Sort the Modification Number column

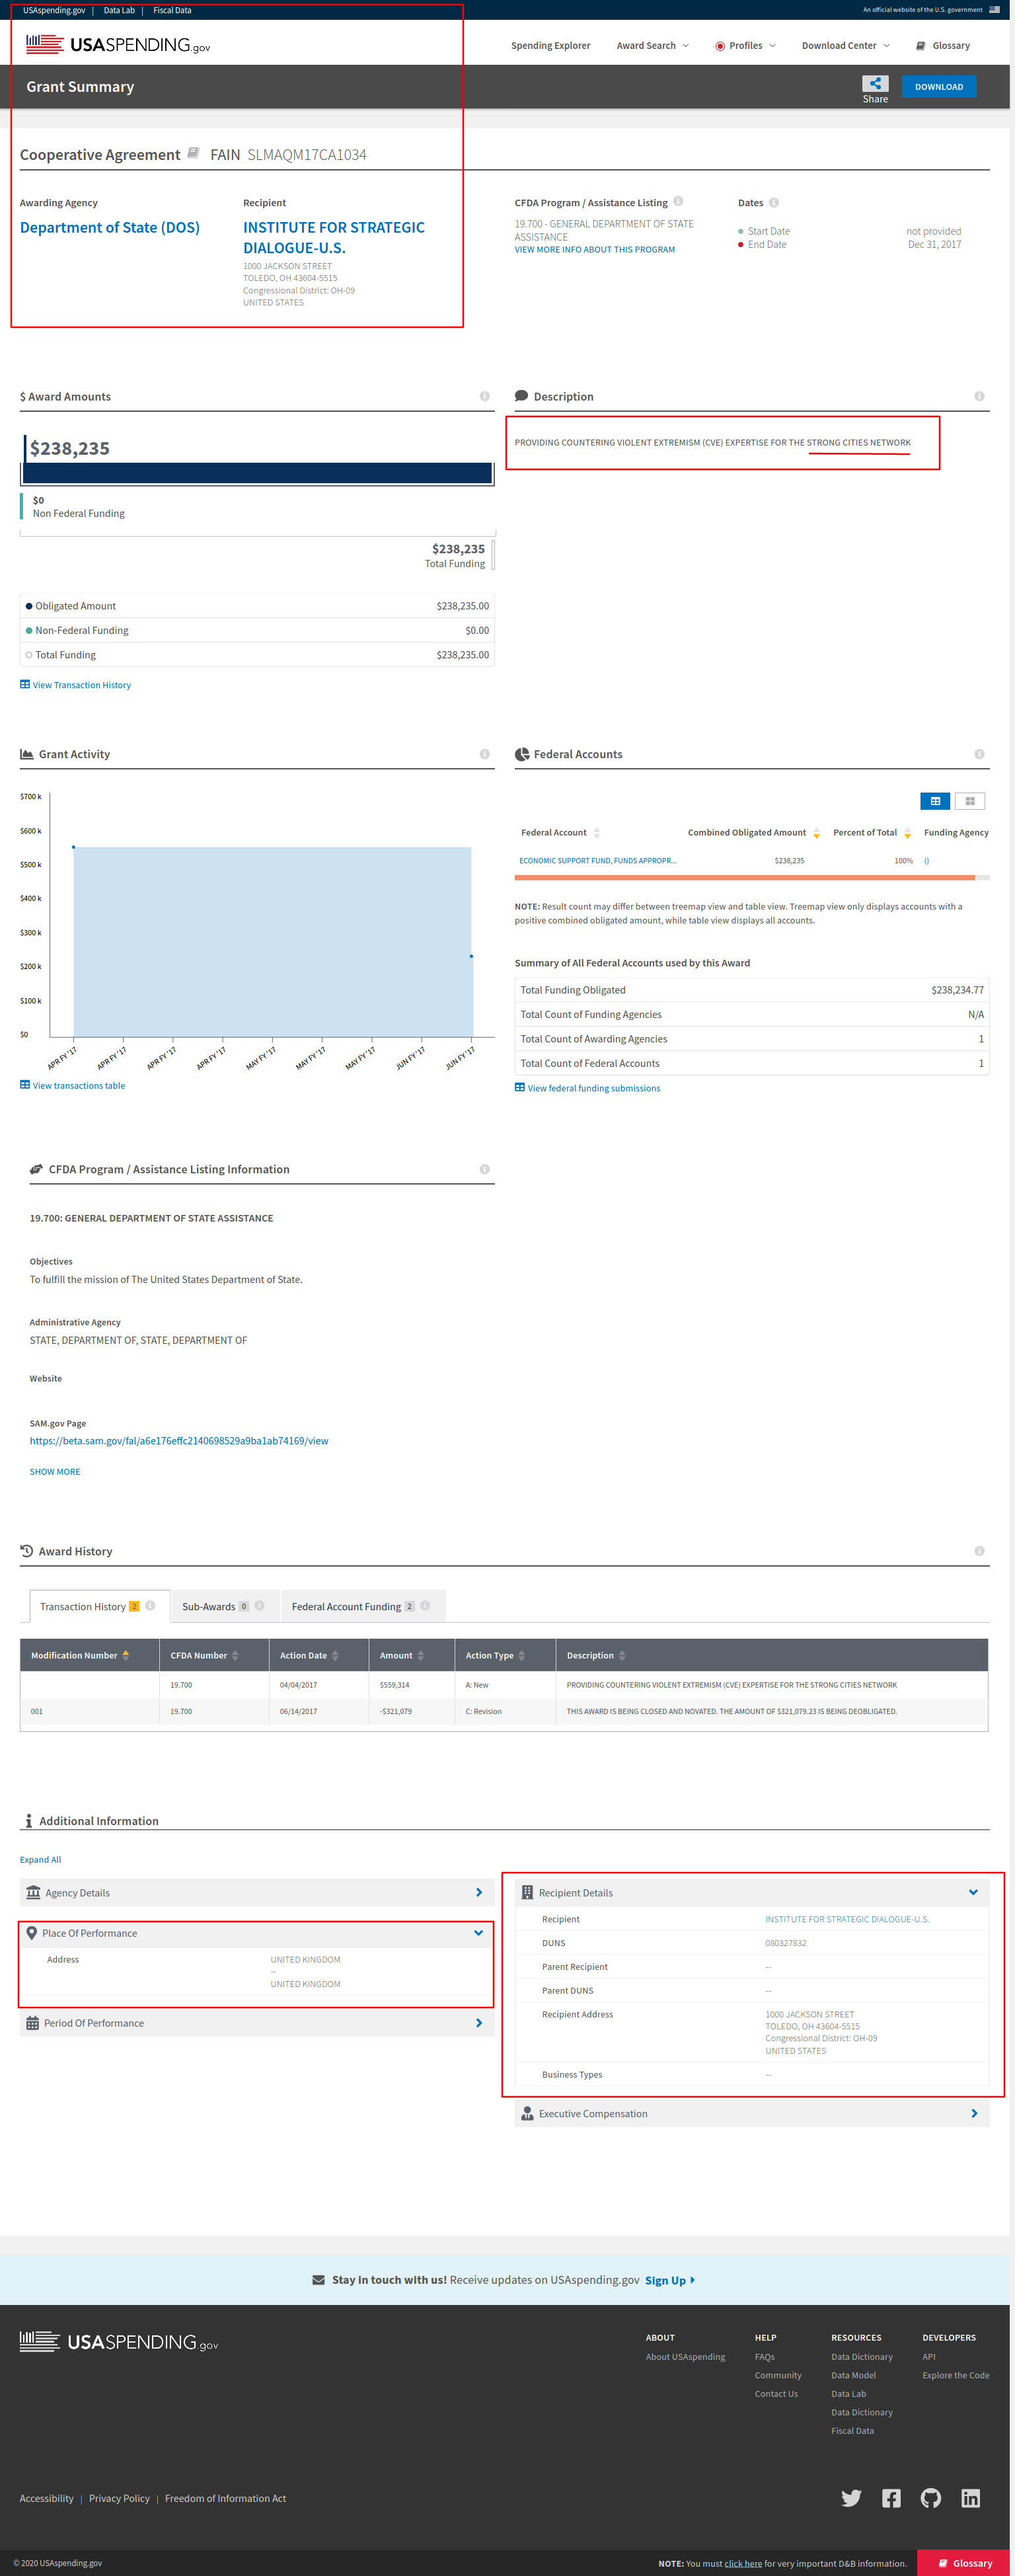click(125, 1656)
